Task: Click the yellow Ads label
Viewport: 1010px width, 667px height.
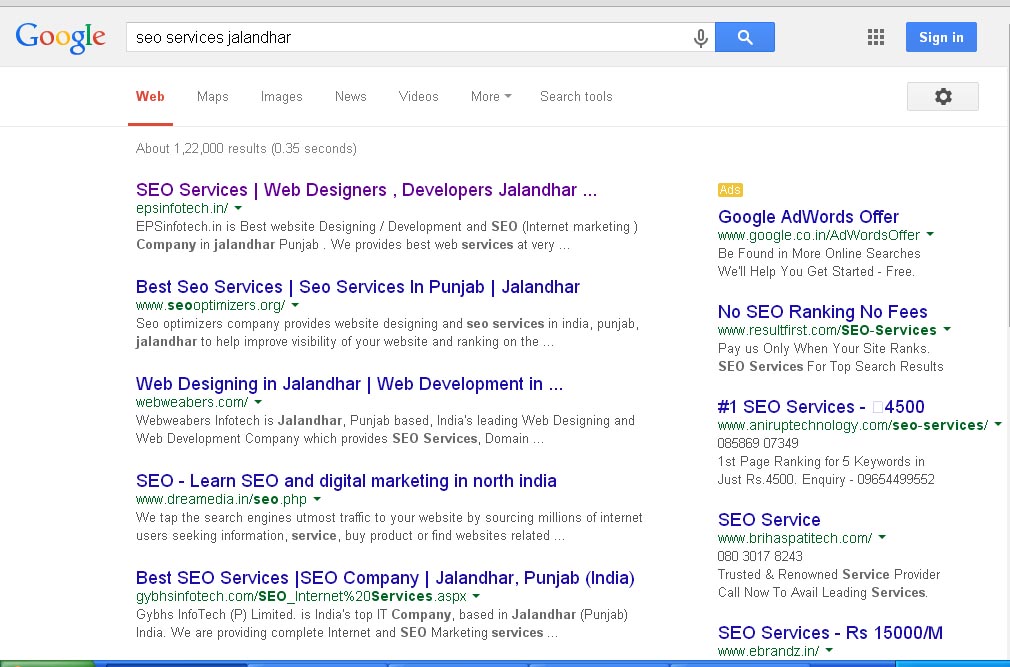Action: pyautogui.click(x=730, y=190)
